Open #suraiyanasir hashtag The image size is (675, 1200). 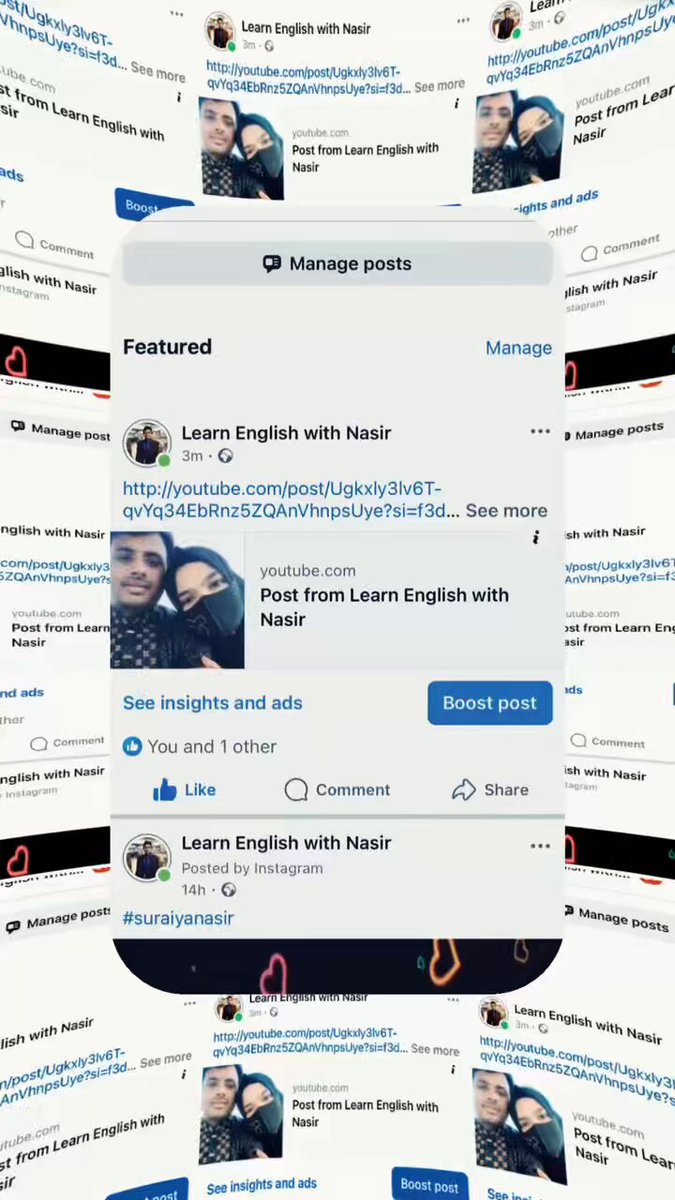[178, 918]
